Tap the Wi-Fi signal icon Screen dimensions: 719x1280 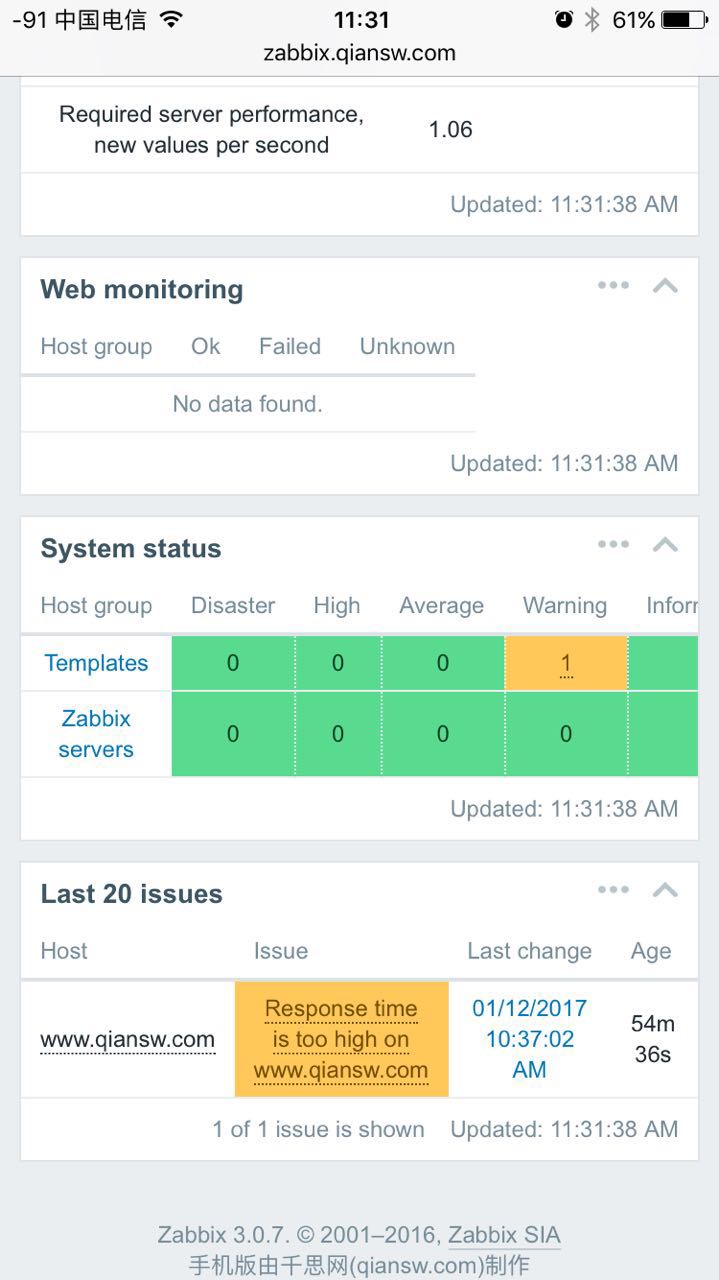(172, 19)
